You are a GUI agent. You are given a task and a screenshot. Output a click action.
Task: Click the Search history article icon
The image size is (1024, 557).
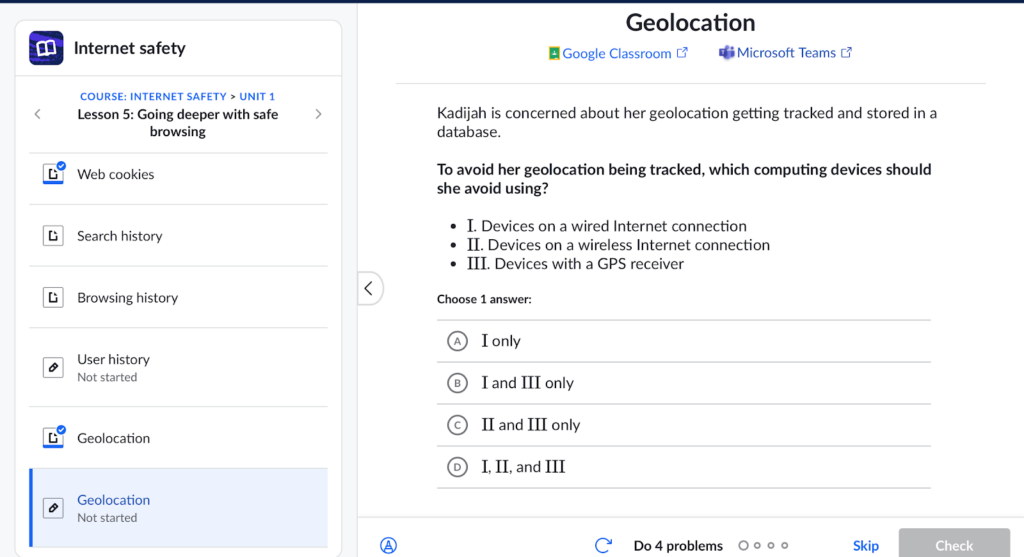[54, 236]
